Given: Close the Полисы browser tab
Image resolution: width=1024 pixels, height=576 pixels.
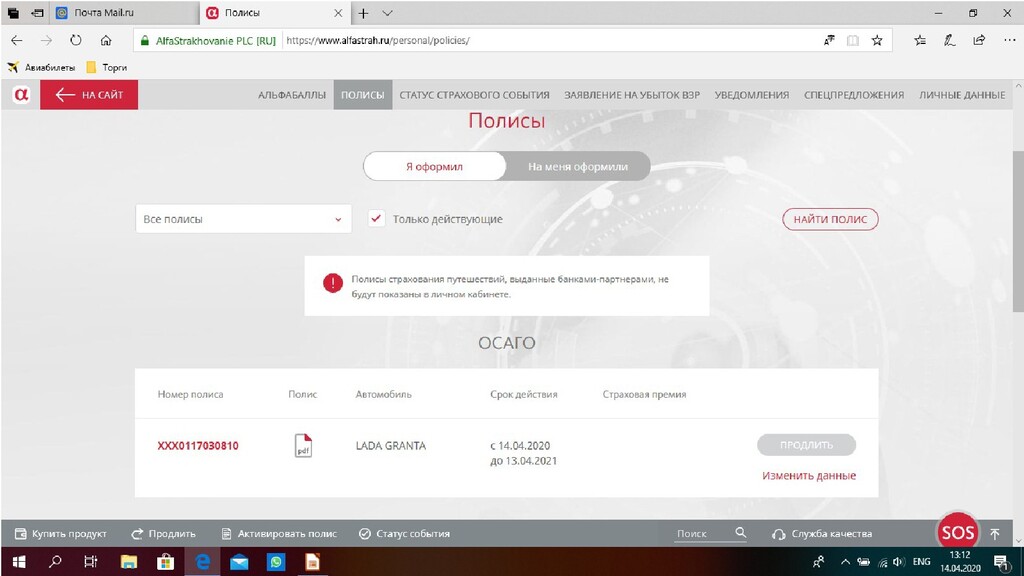Looking at the screenshot, I should click(x=338, y=13).
